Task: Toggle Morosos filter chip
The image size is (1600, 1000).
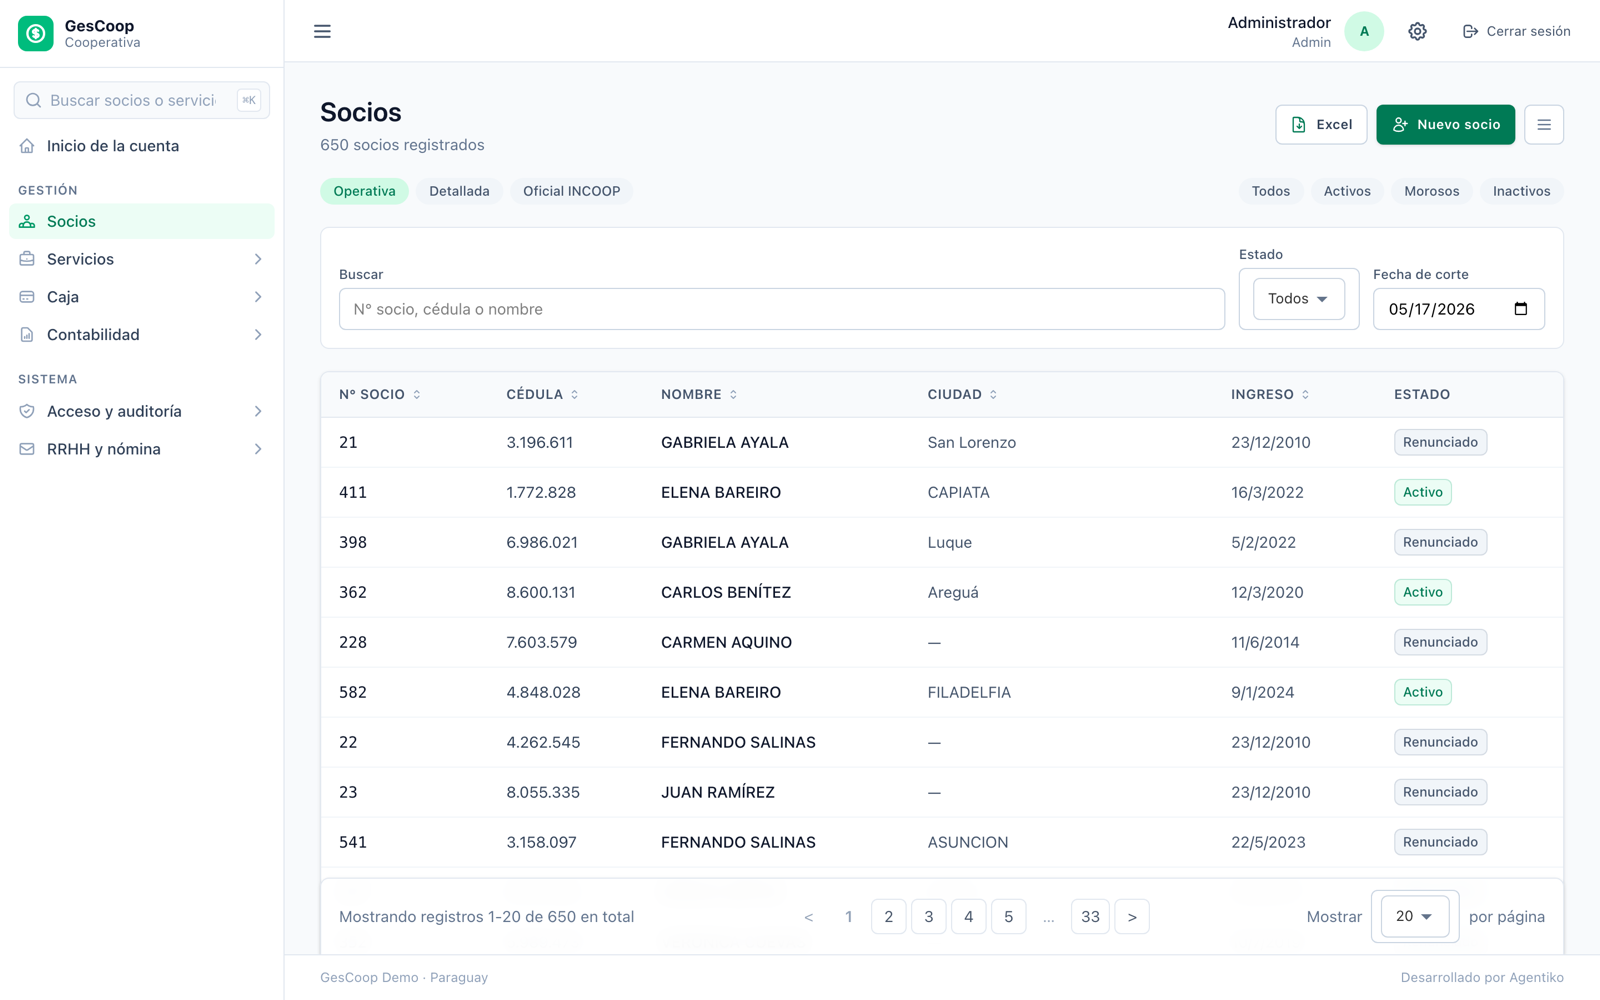Action: tap(1431, 191)
